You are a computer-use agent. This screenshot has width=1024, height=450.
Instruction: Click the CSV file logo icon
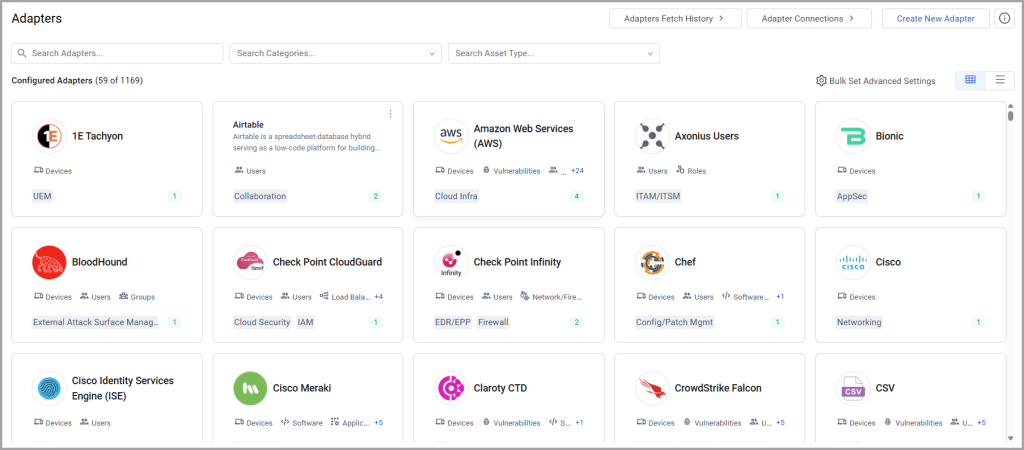(854, 388)
